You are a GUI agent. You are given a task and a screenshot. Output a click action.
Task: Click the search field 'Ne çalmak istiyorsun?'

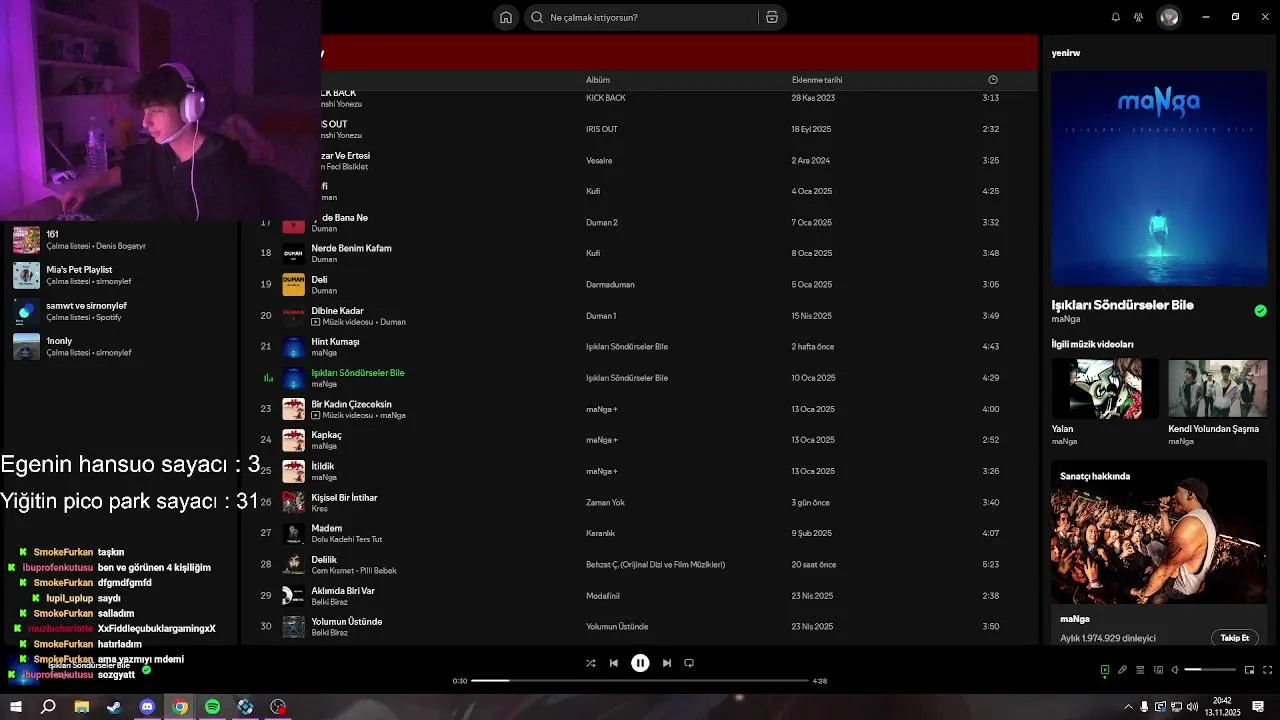(x=653, y=17)
